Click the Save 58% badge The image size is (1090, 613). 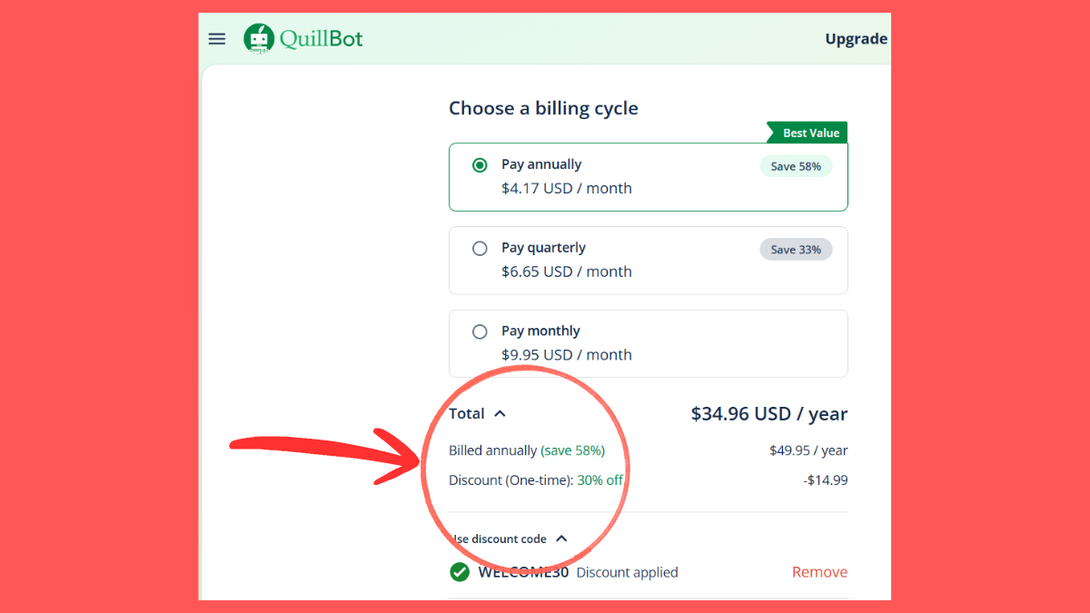click(x=796, y=166)
